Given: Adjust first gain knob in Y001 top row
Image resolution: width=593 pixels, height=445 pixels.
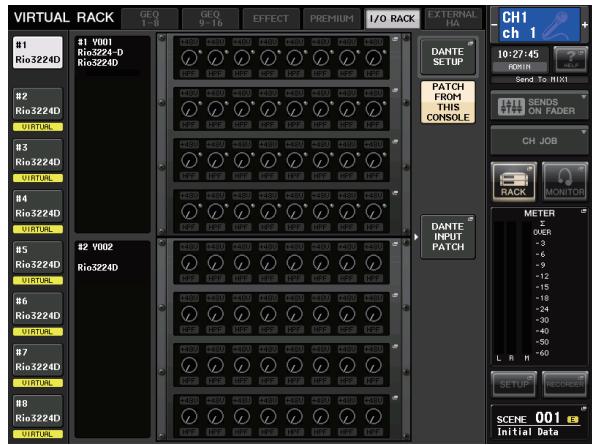Looking at the screenshot, I should pos(189,58).
